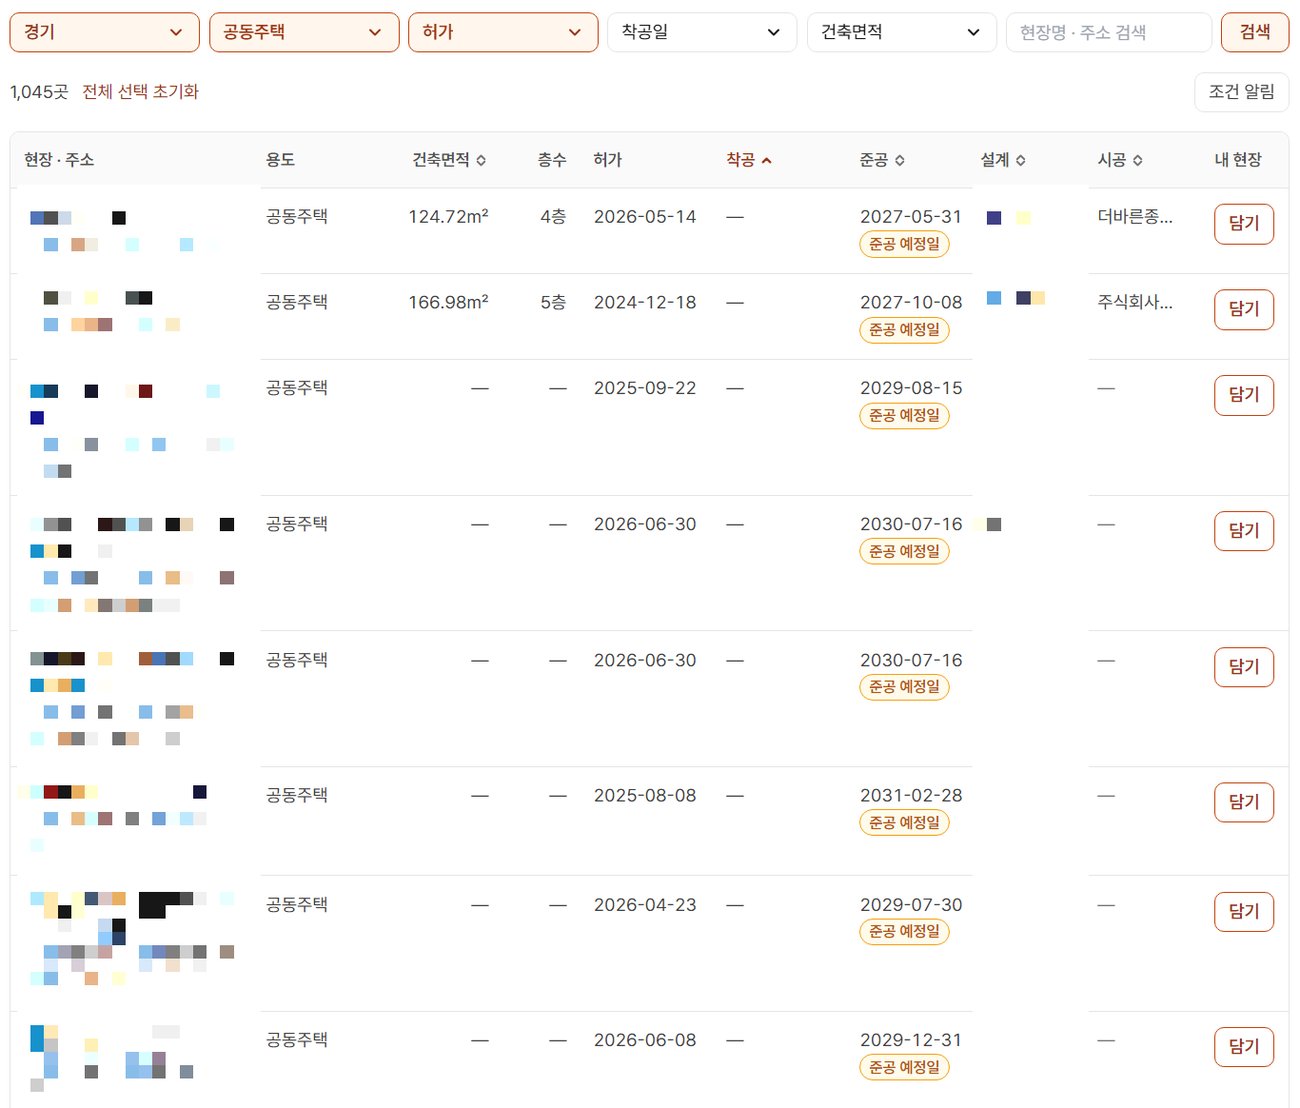Click the 조건 알림 button
Image resolution: width=1300 pixels, height=1108 pixels.
click(x=1242, y=92)
